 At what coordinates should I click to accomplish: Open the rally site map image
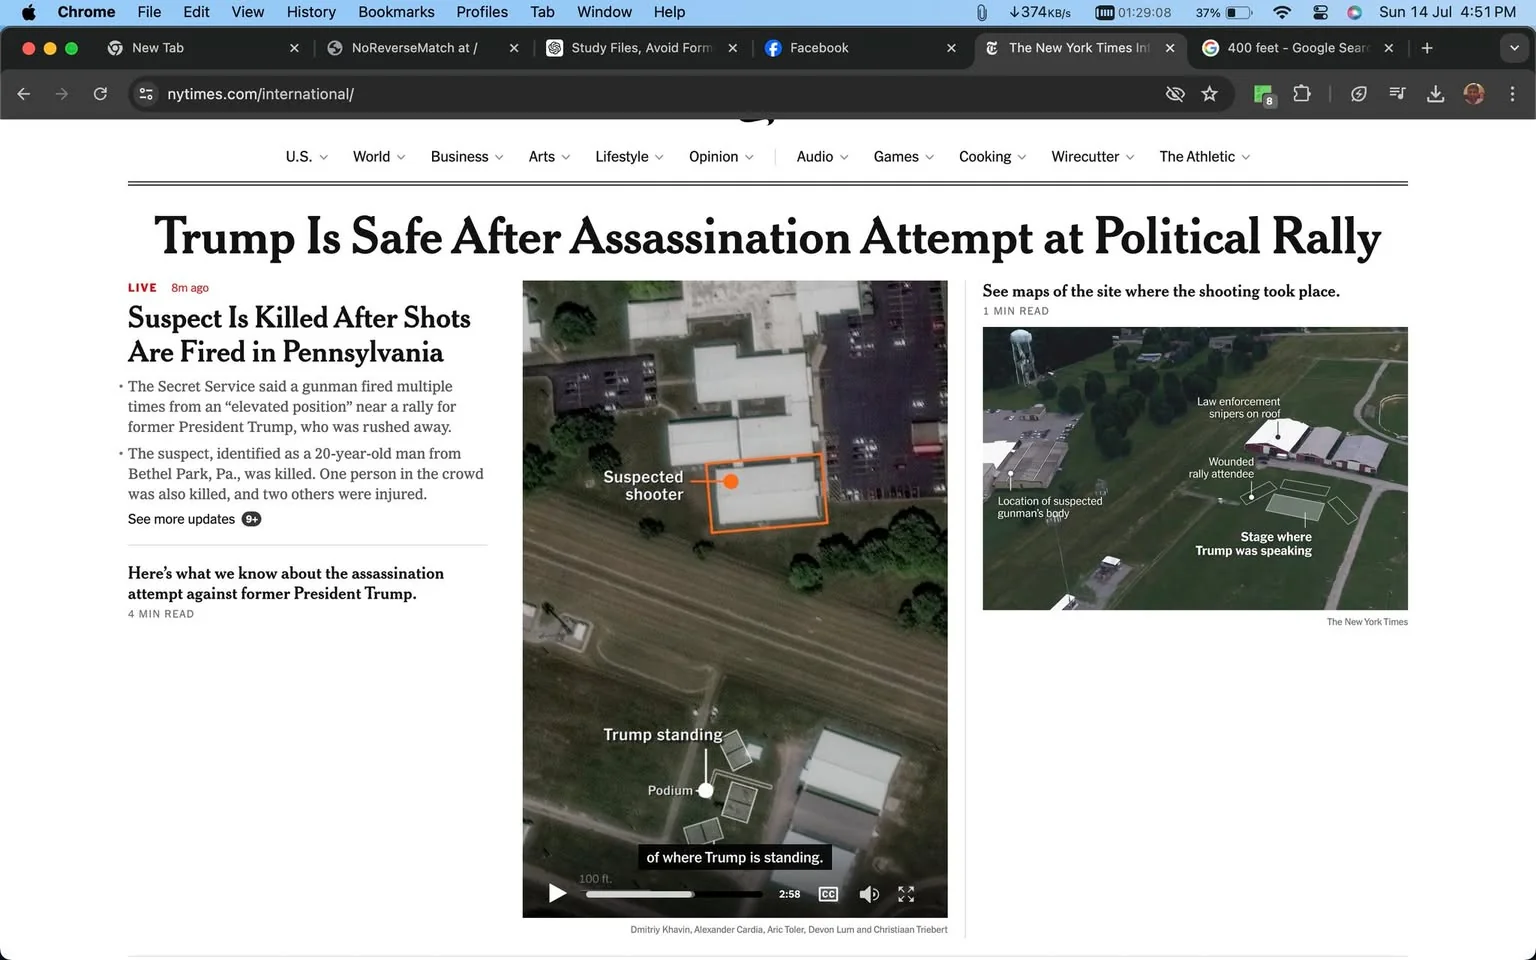(1195, 468)
